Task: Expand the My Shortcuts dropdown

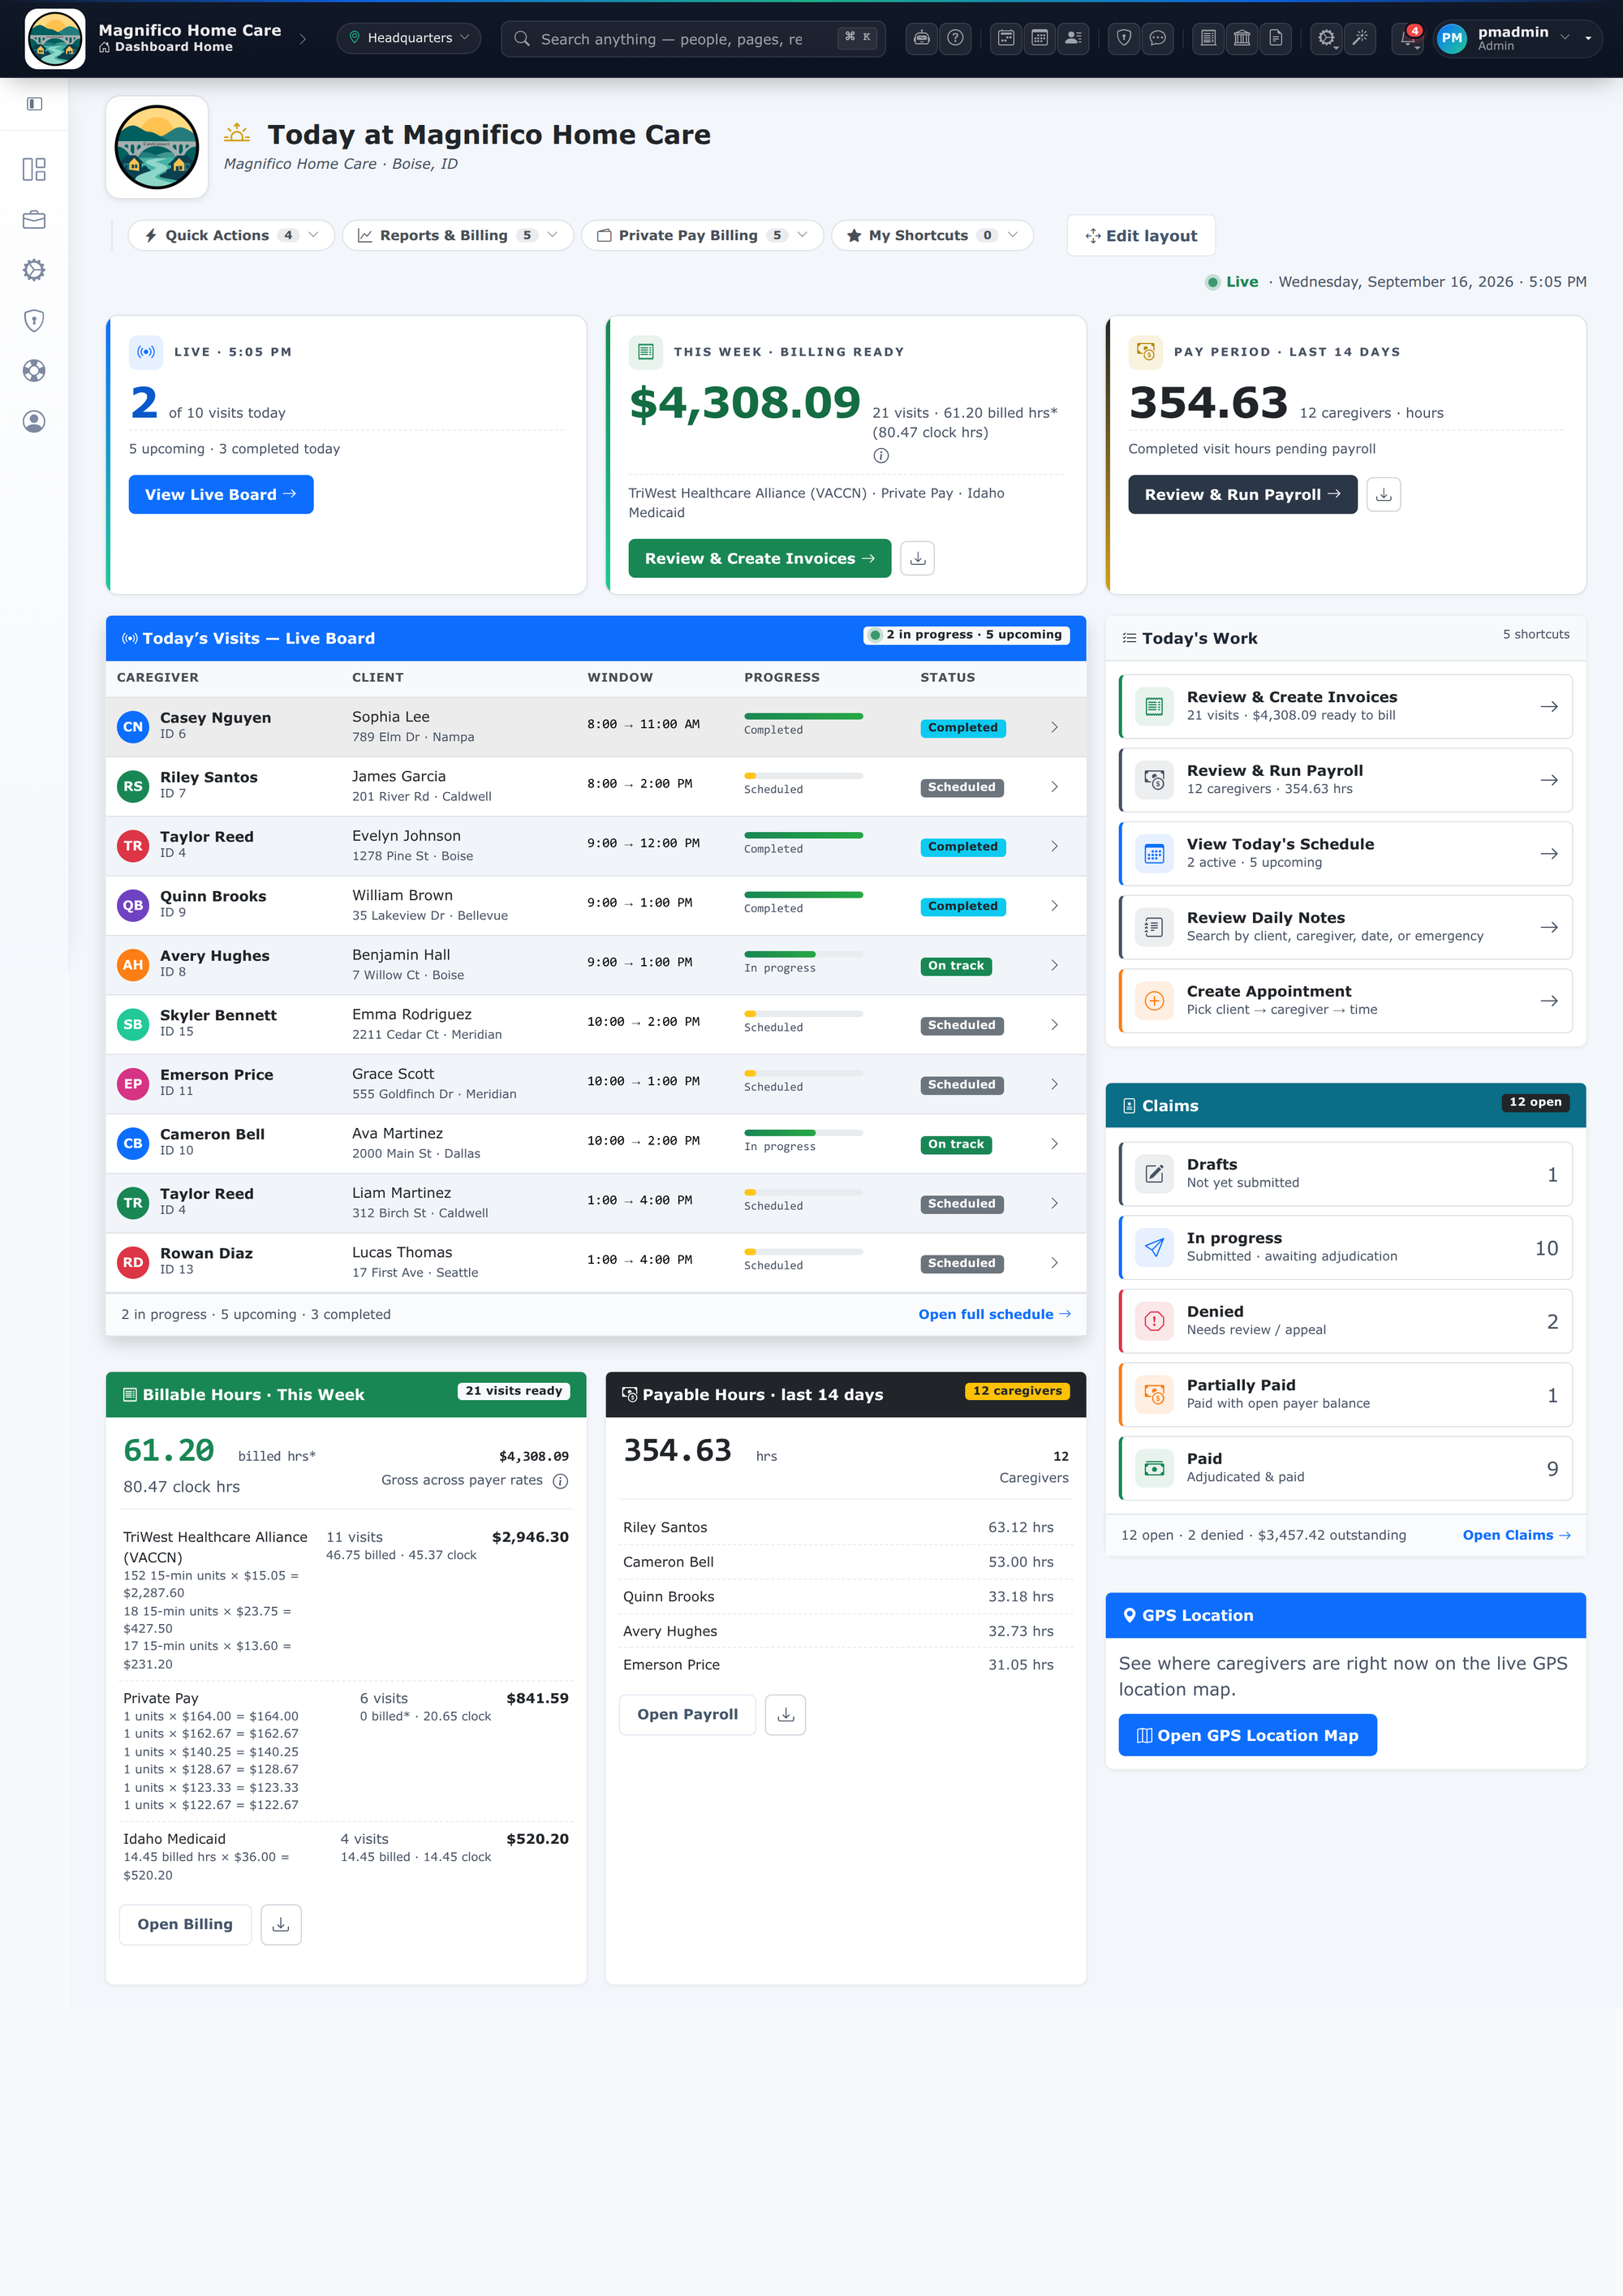Action: pos(932,236)
